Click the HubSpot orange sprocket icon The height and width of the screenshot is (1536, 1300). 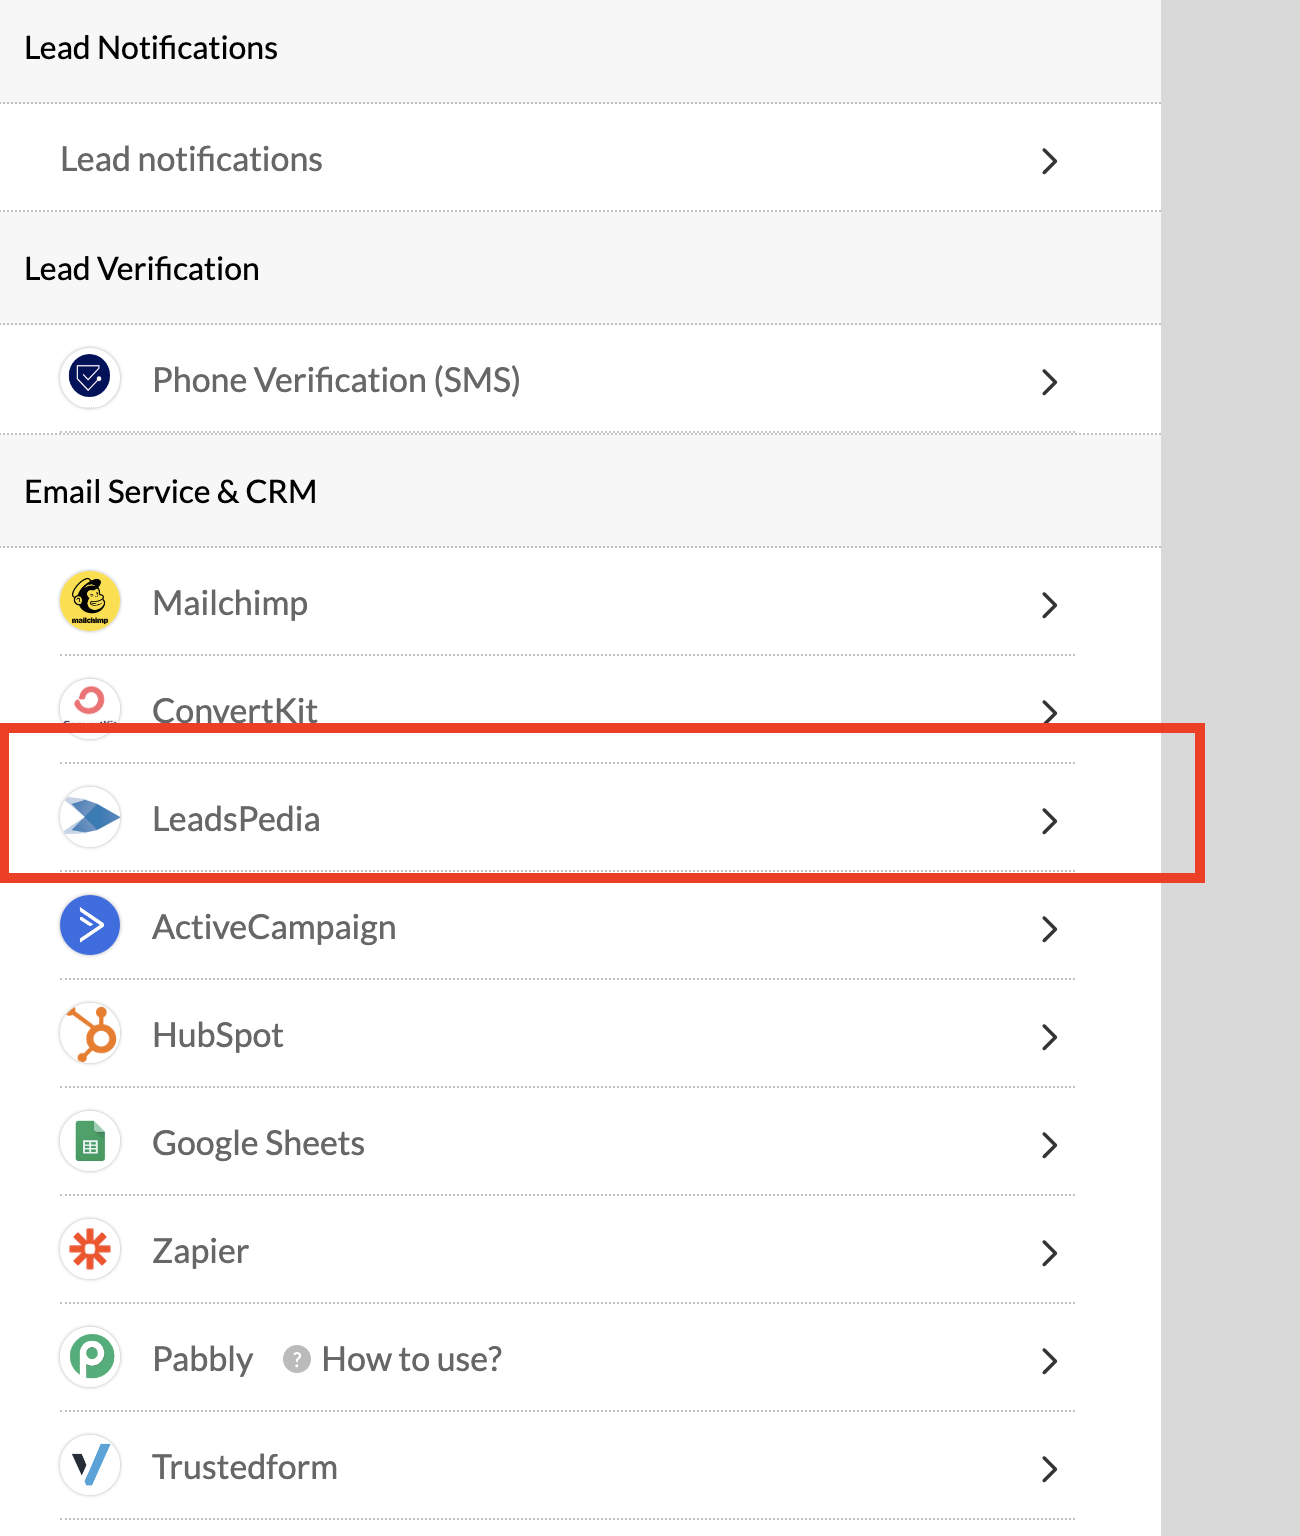coord(90,1034)
